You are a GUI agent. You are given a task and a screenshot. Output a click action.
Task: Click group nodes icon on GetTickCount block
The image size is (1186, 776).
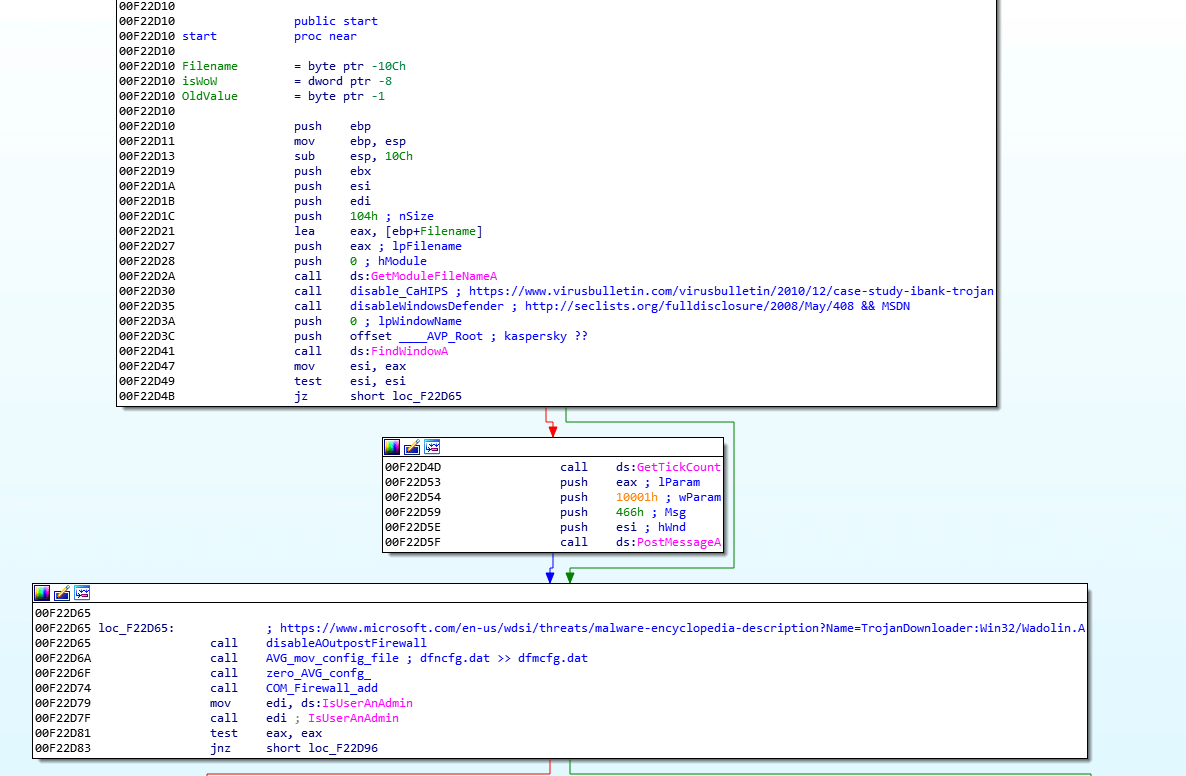(x=432, y=447)
